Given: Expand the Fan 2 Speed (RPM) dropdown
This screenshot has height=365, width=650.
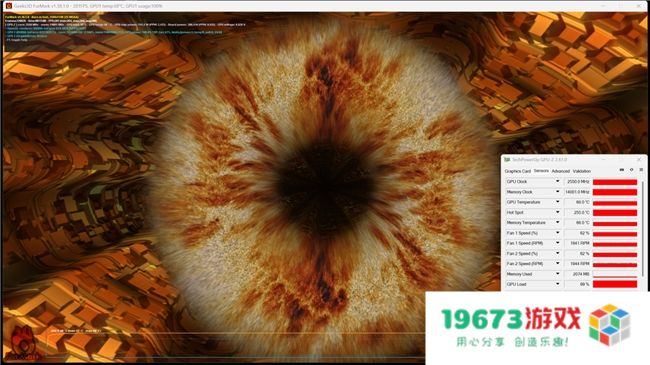Looking at the screenshot, I should point(557,264).
